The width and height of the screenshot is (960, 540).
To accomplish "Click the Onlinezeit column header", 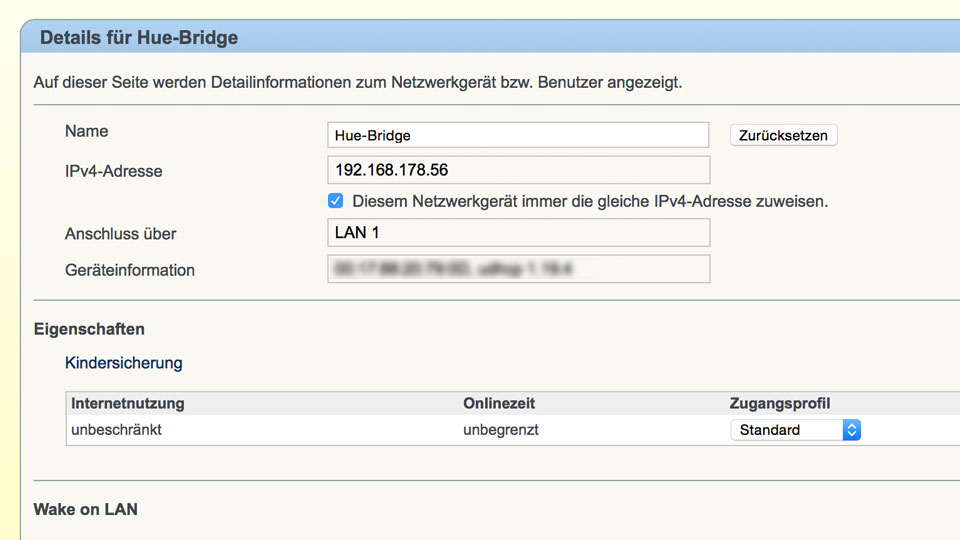I will 499,404.
